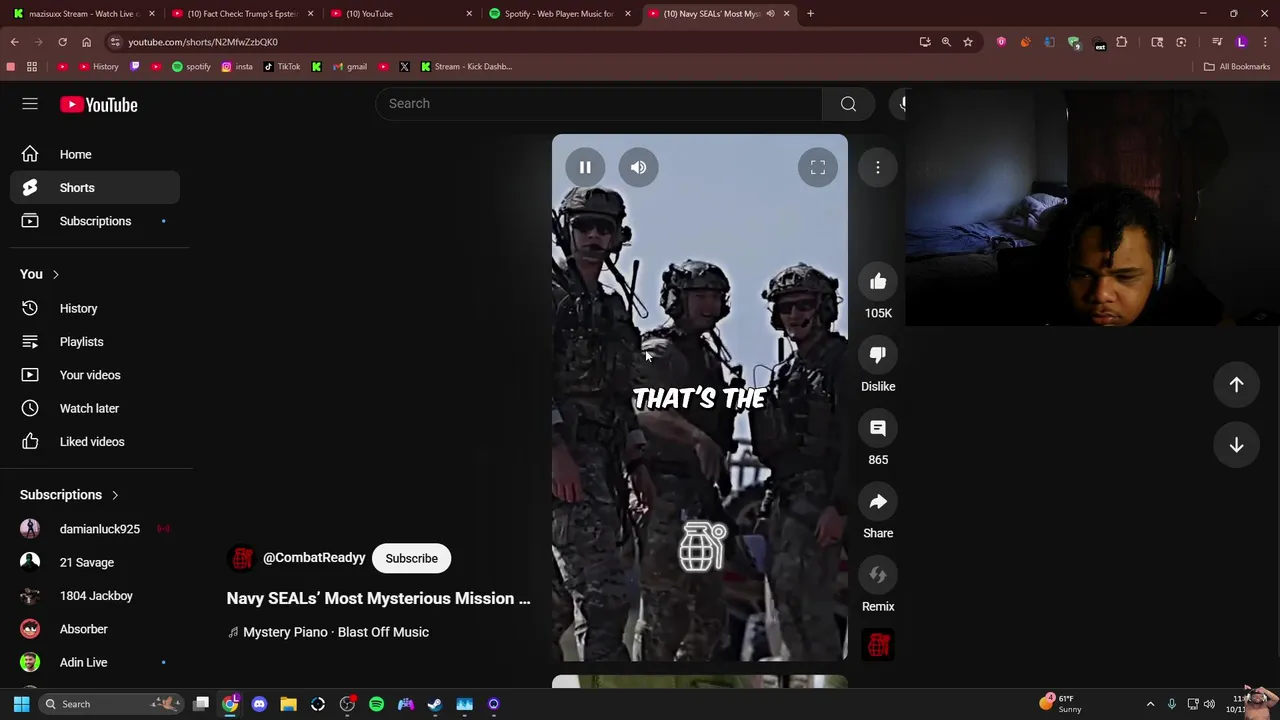Image resolution: width=1280 pixels, height=720 pixels.
Task: Open Shorts in the sidebar
Action: coord(95,187)
